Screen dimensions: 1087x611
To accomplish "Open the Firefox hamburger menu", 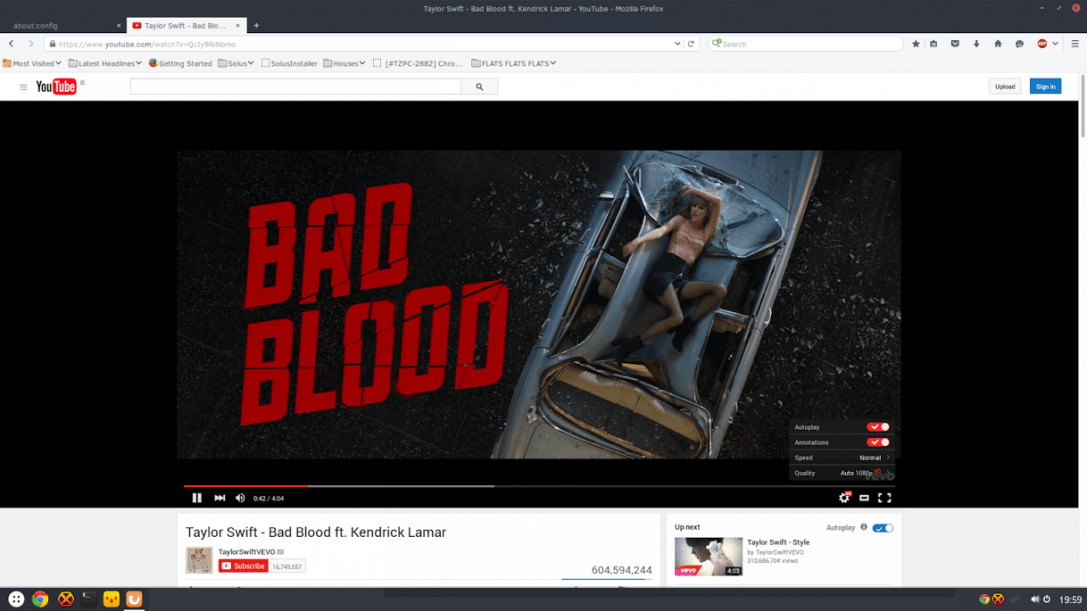I will 1075,44.
